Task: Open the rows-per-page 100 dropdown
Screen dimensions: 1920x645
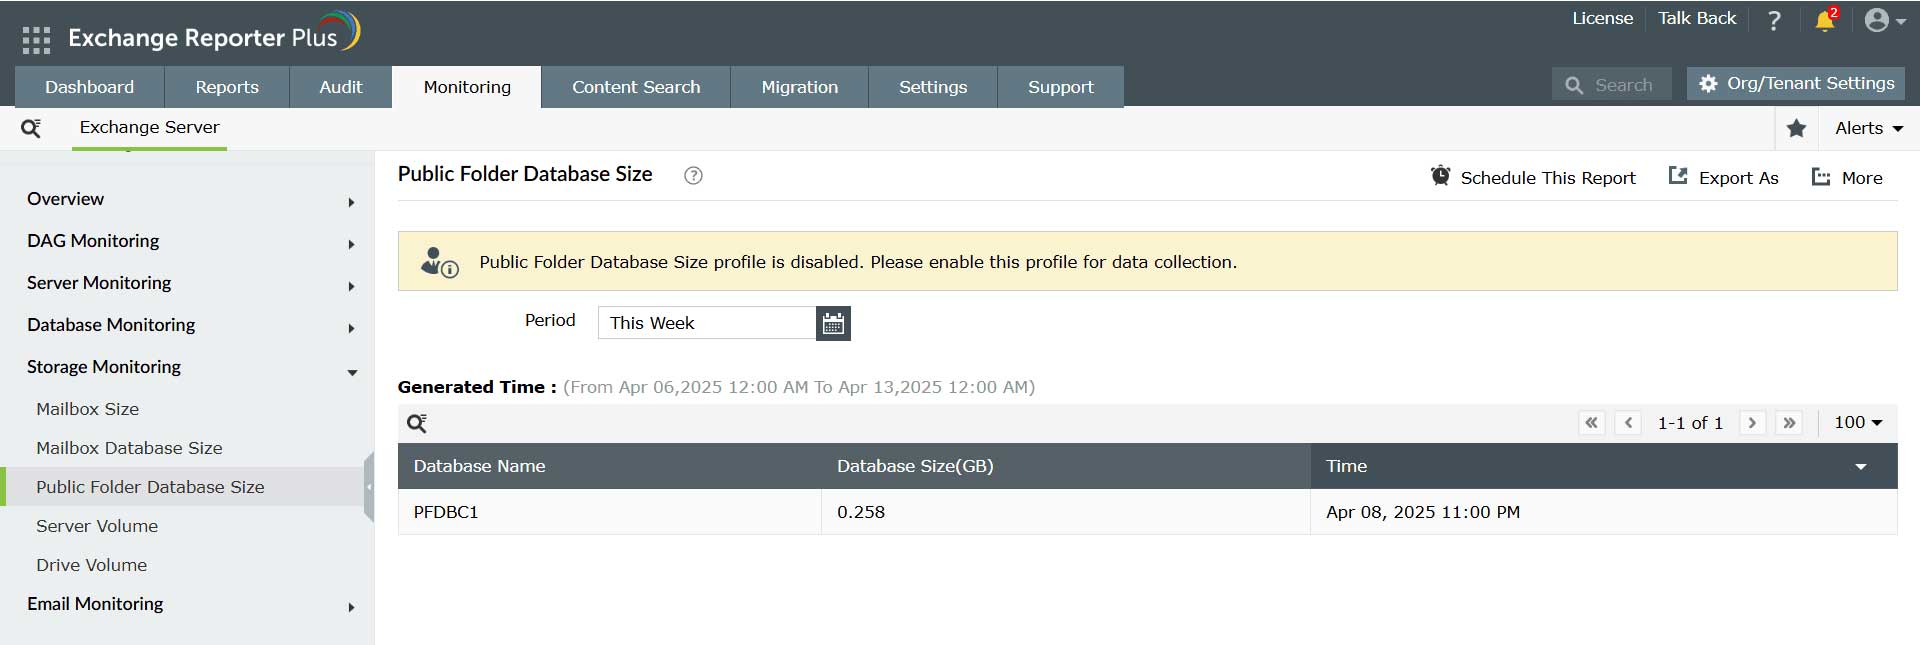Action: tap(1857, 423)
